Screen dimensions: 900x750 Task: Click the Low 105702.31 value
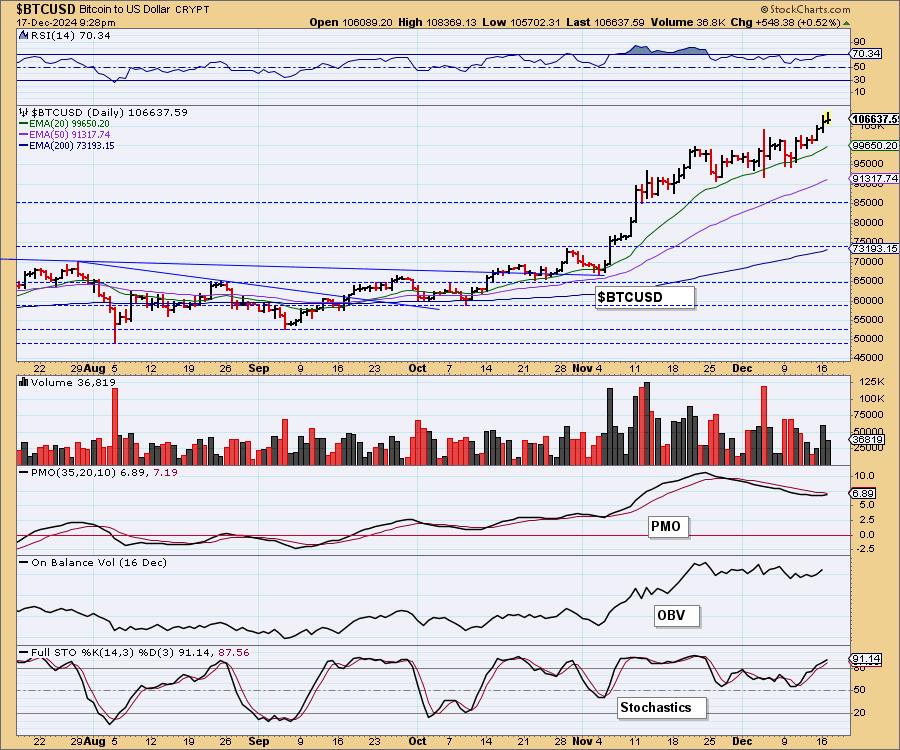tap(521, 22)
